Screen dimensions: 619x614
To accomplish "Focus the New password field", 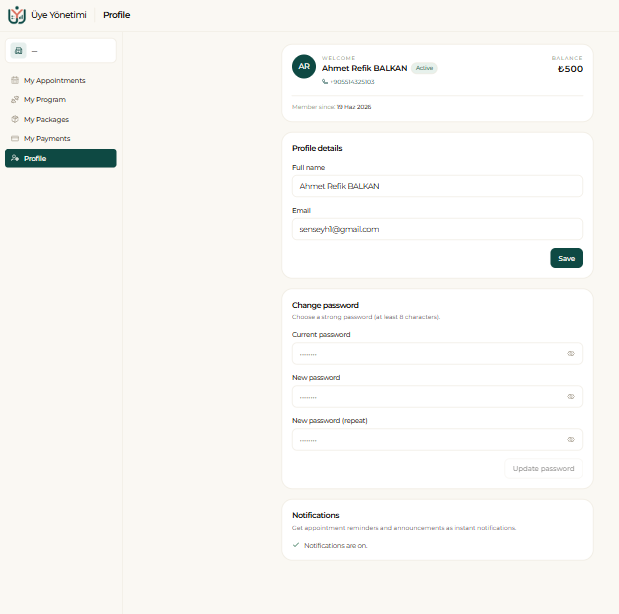I will [x=437, y=396].
